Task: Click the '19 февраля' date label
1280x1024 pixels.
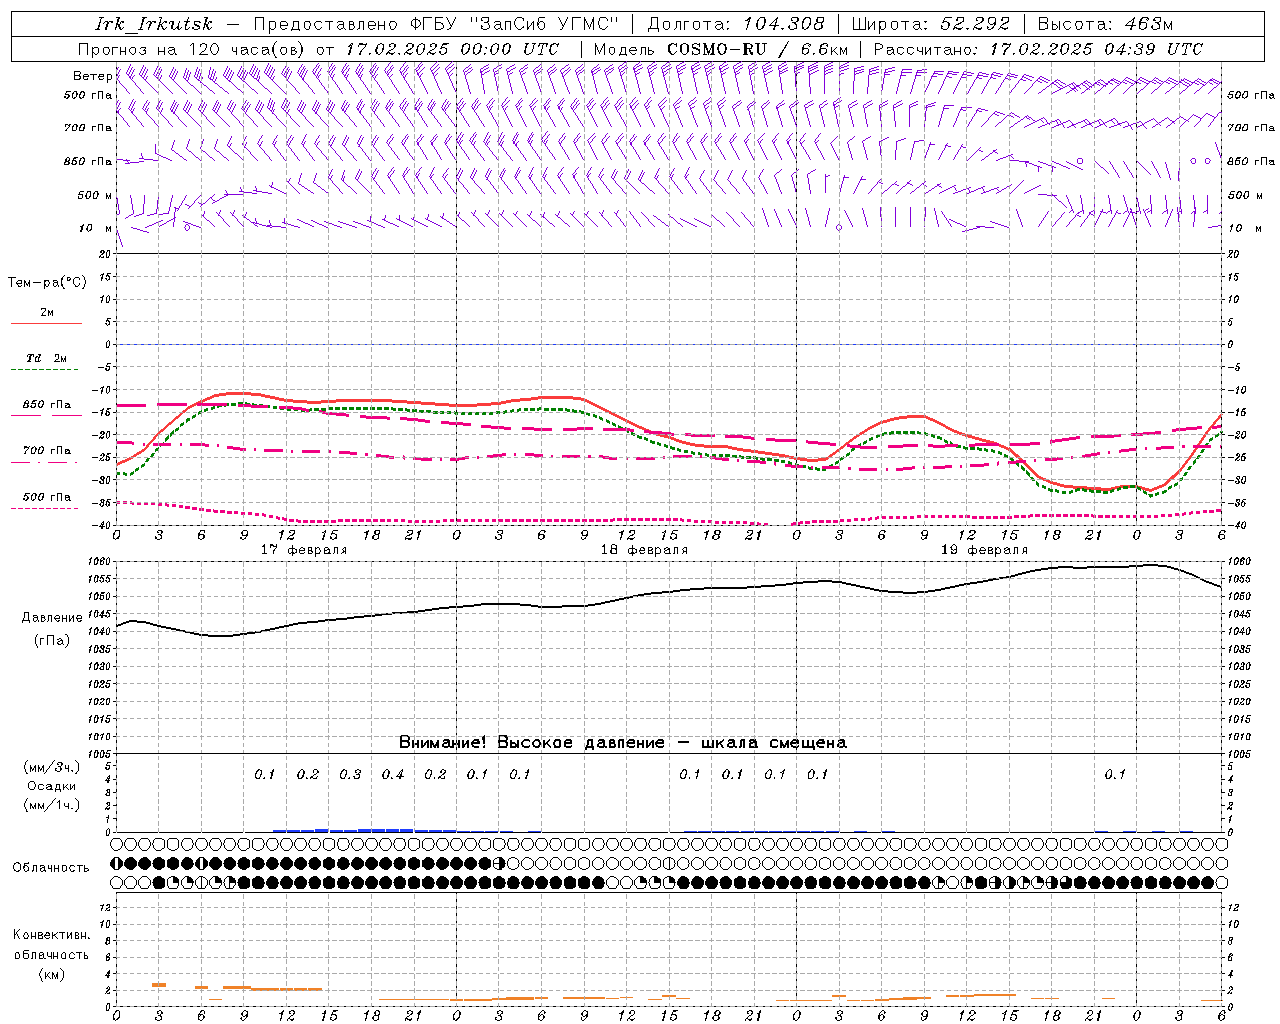Action: pos(984,550)
